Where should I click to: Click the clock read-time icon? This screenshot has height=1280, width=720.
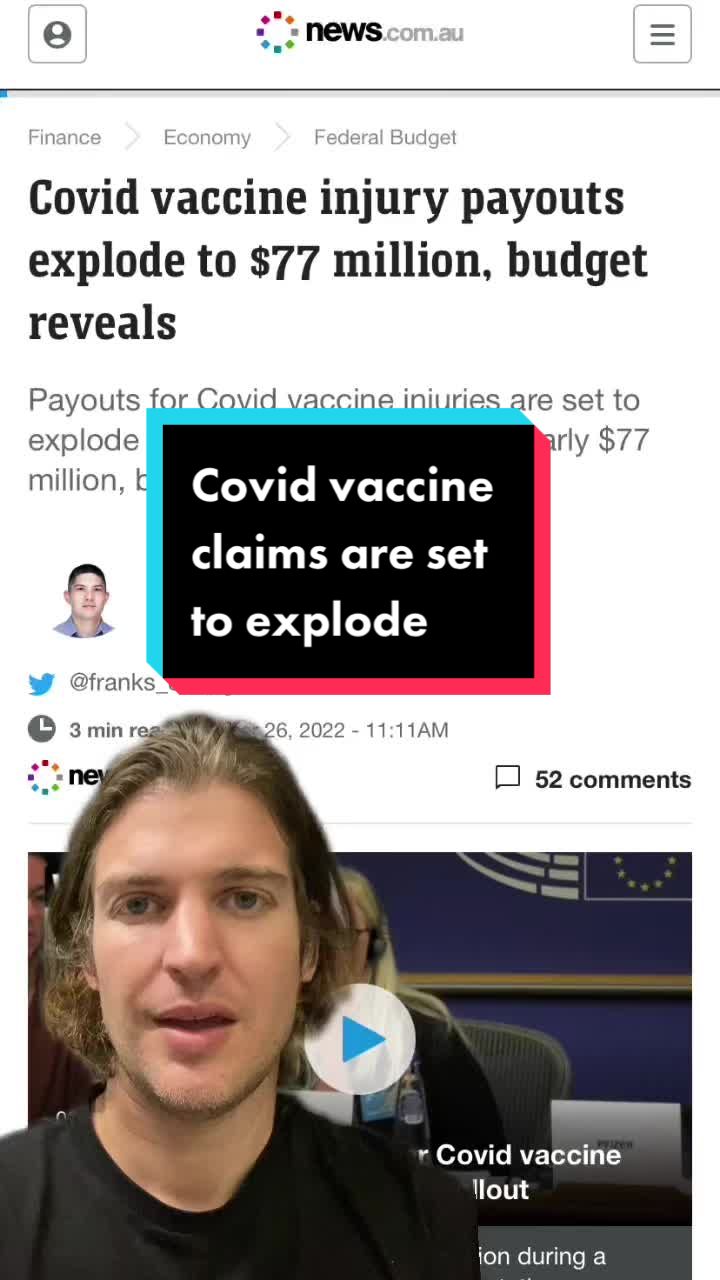[42, 729]
